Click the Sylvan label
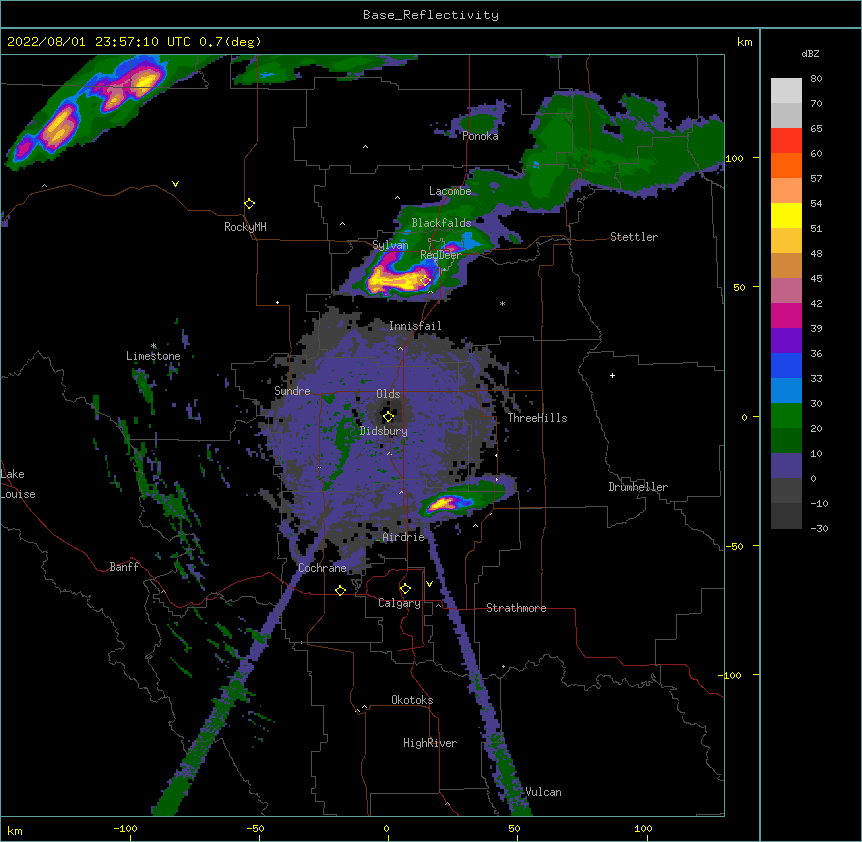Screen dimensions: 862x842 (x=390, y=245)
